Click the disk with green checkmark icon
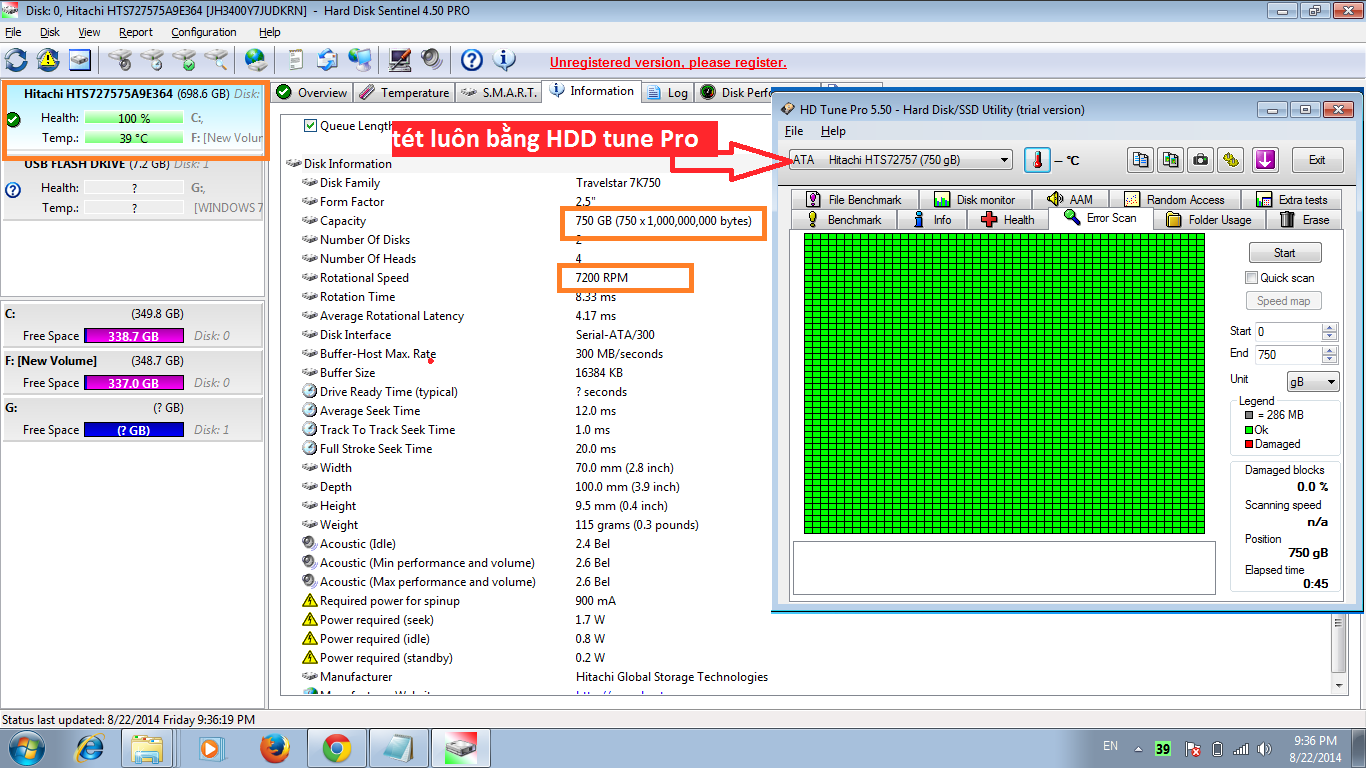The height and width of the screenshot is (768, 1366). 184,60
